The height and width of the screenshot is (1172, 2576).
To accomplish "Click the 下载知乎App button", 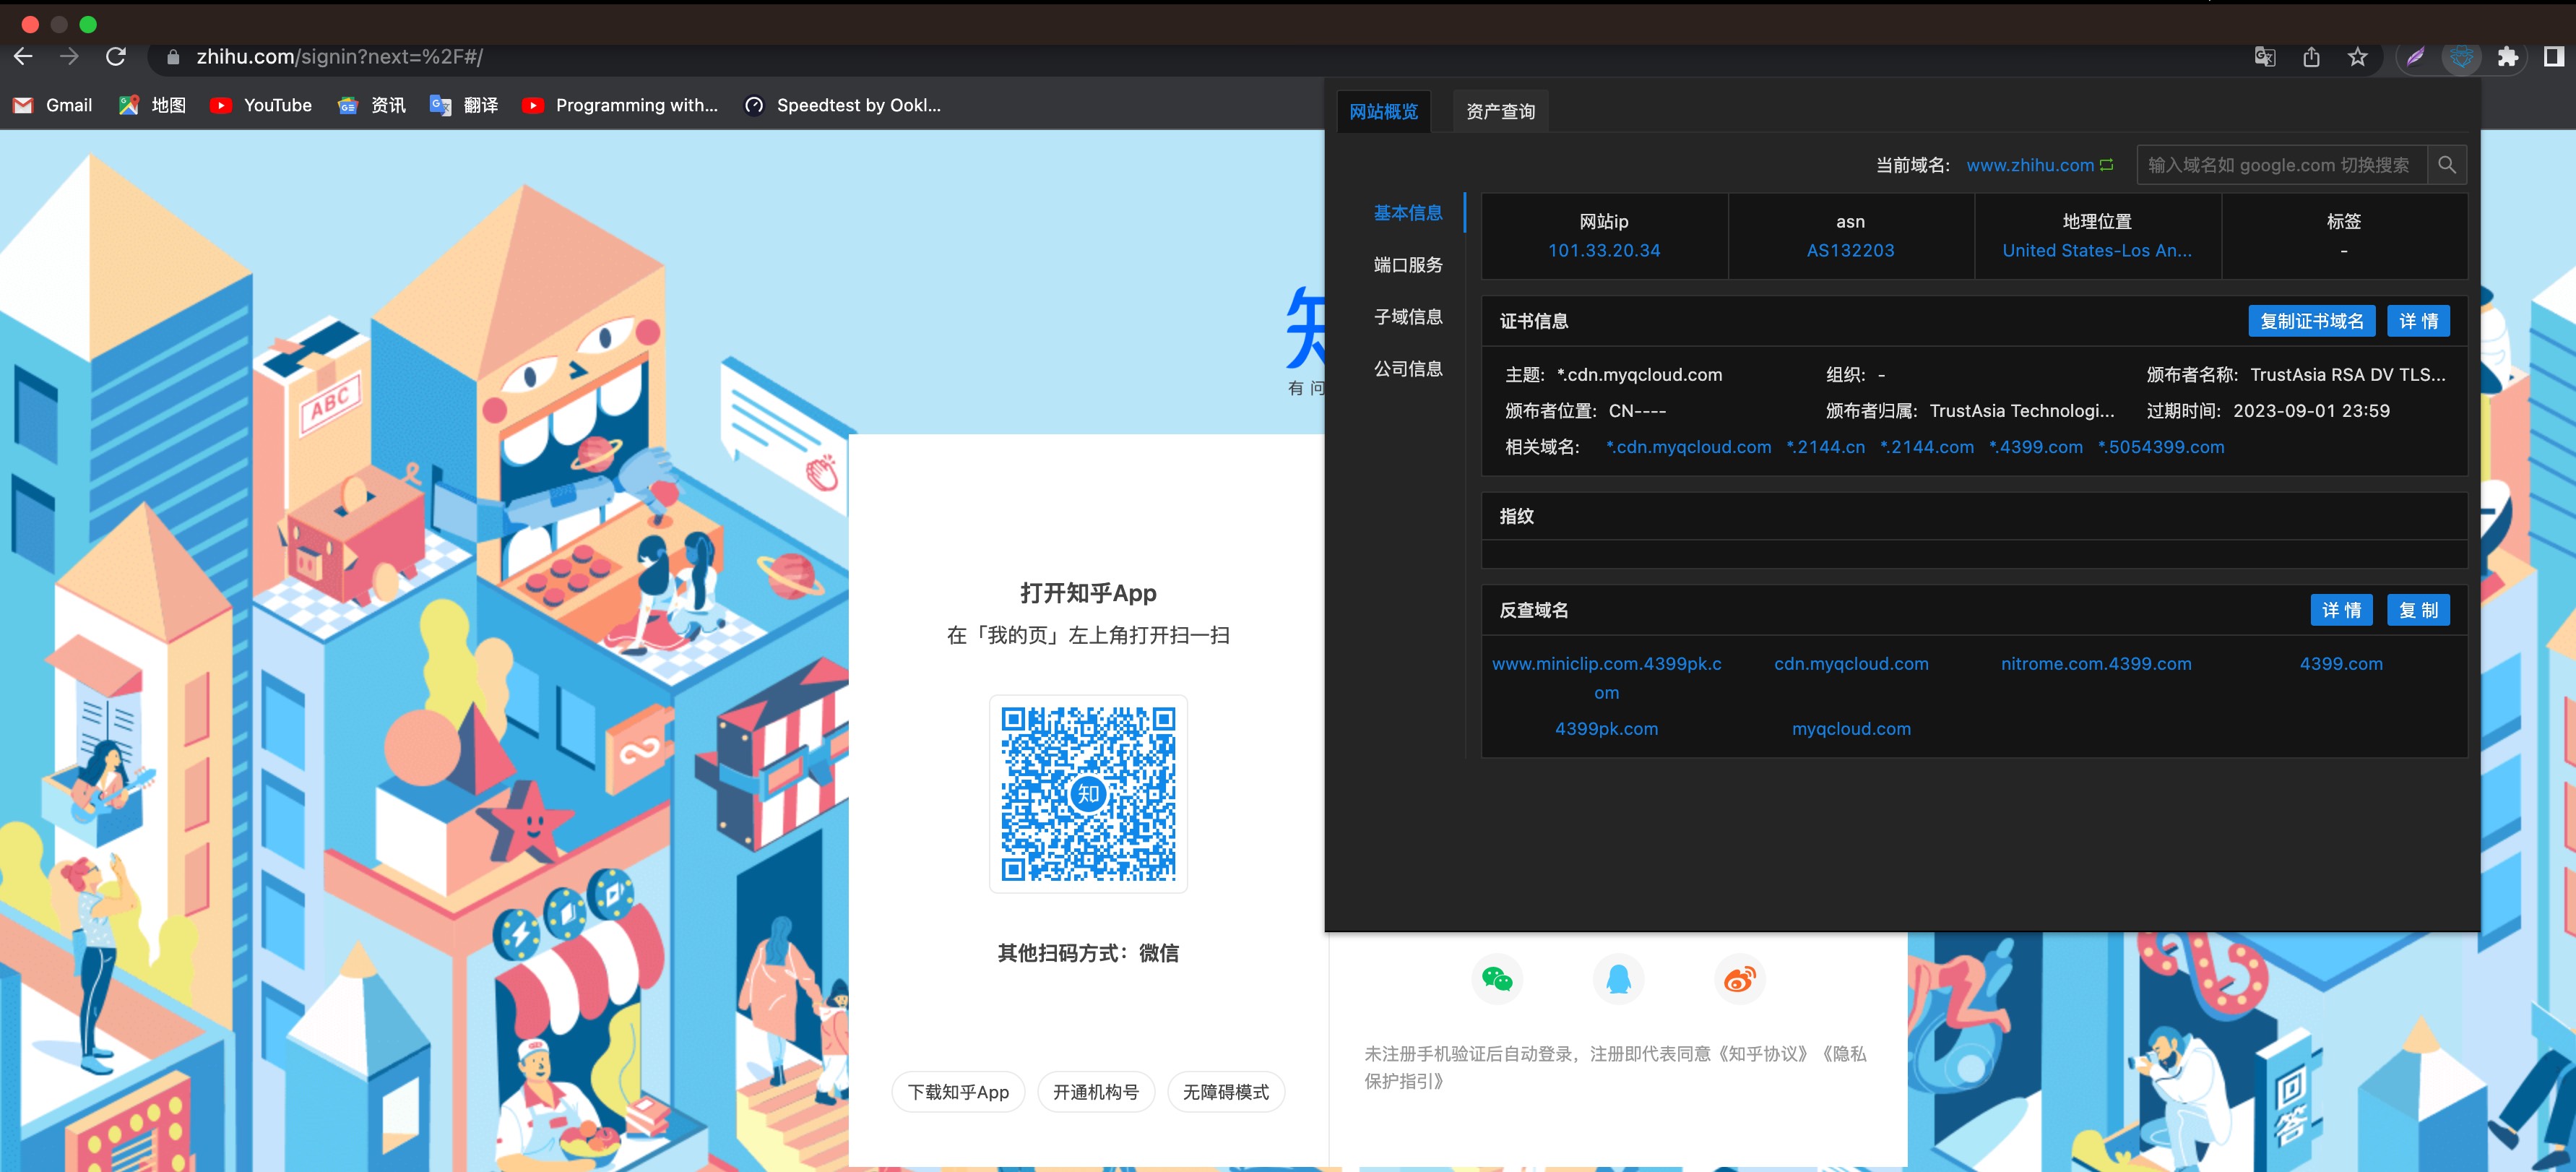I will 958,1092.
